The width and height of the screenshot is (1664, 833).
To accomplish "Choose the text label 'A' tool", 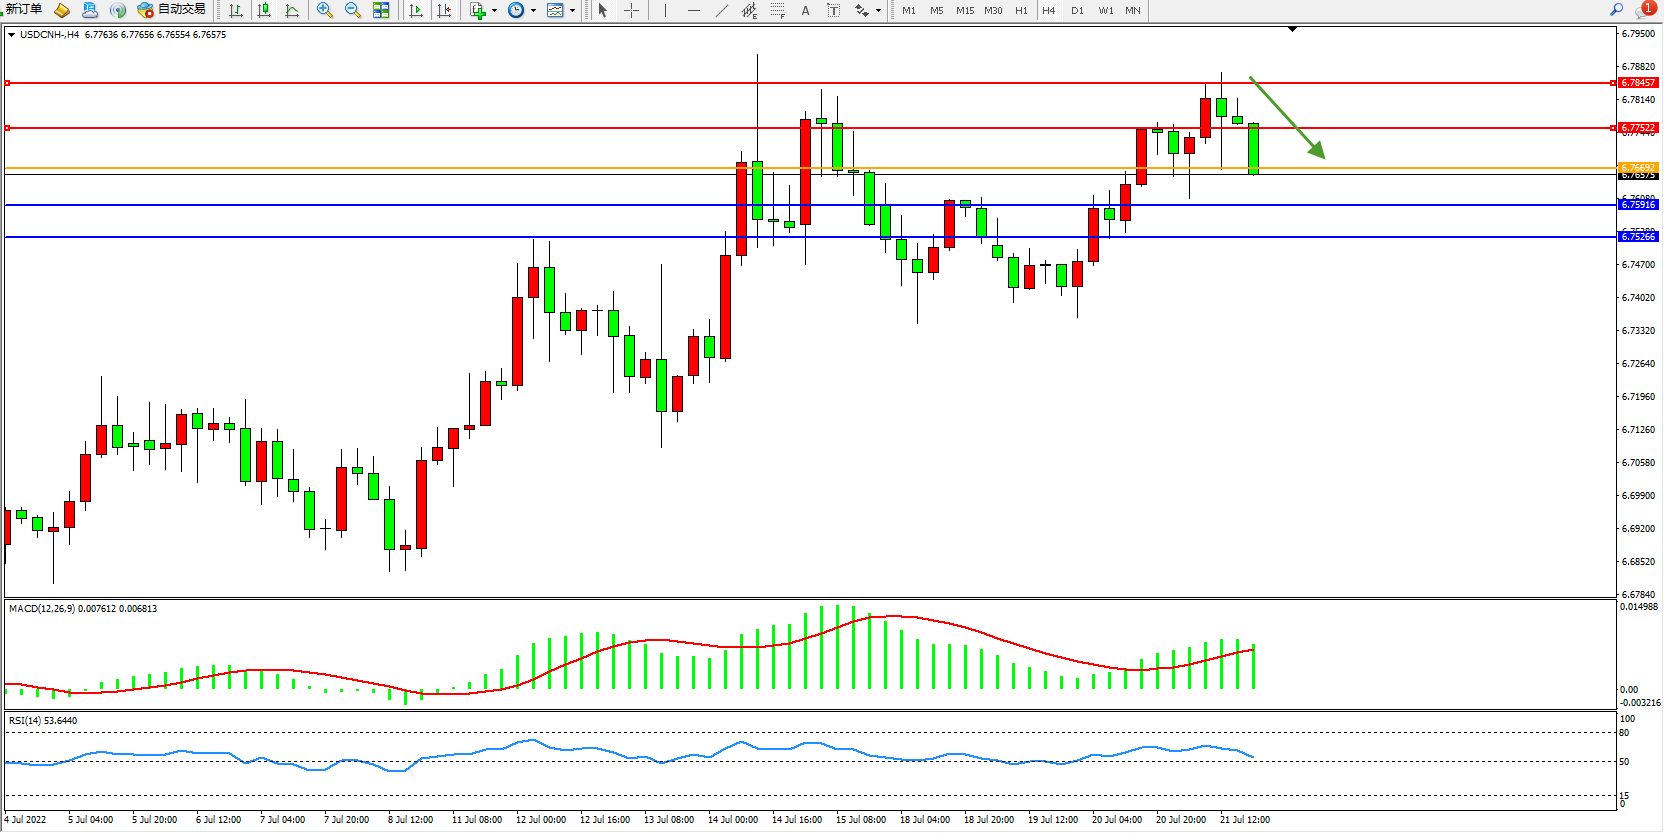I will [805, 10].
